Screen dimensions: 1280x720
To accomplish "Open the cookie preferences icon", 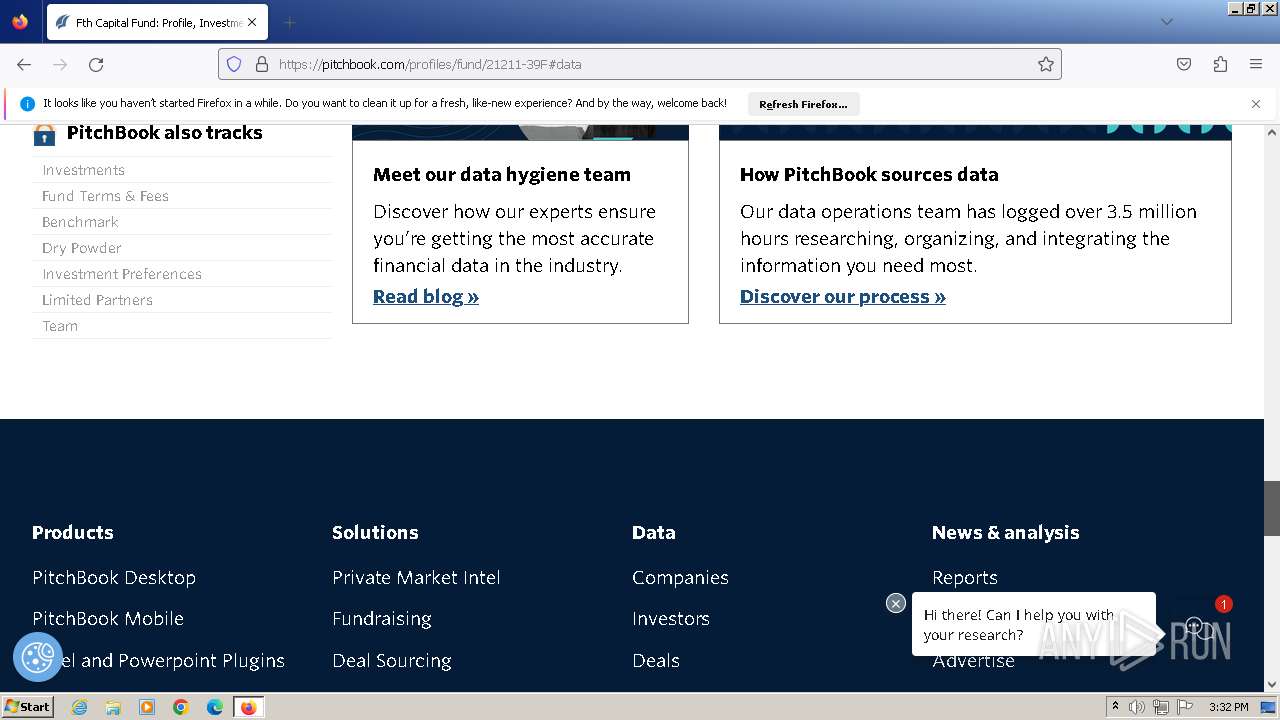I will coord(38,657).
